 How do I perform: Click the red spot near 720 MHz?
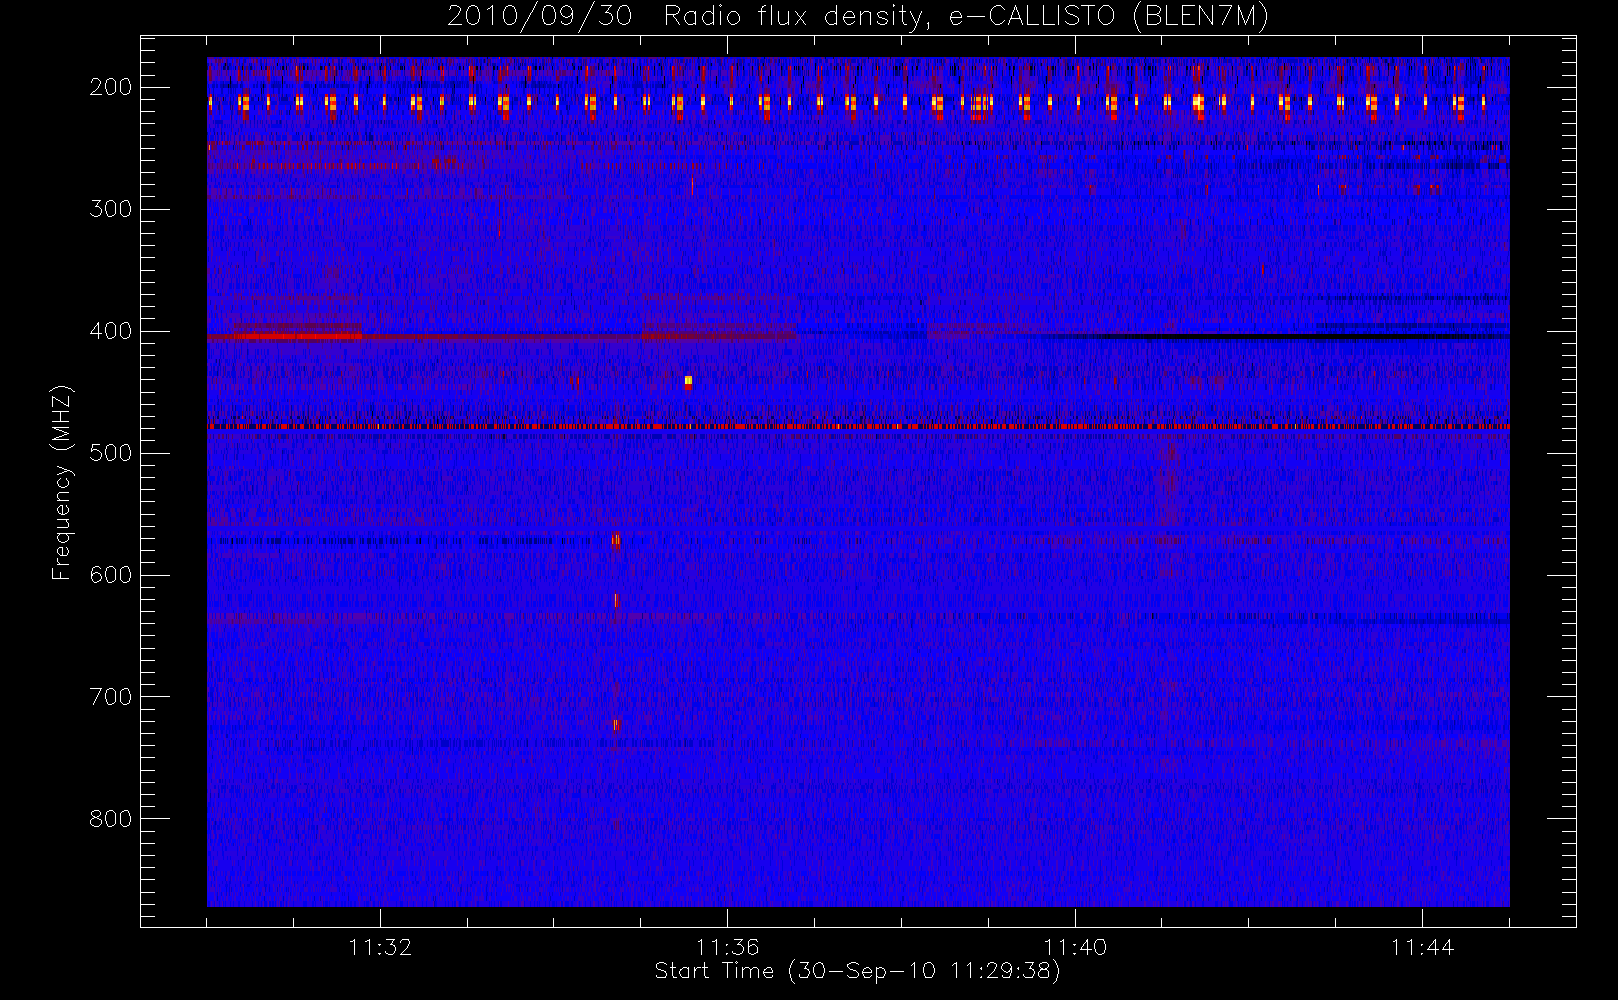(616, 724)
